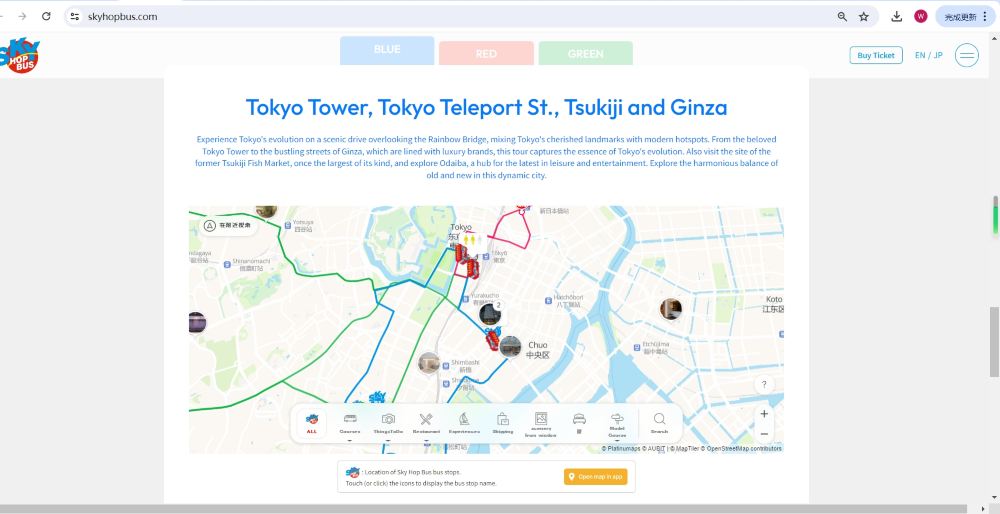The height and width of the screenshot is (514, 1000).
Task: Select the Shopping bag filter
Action: point(503,423)
